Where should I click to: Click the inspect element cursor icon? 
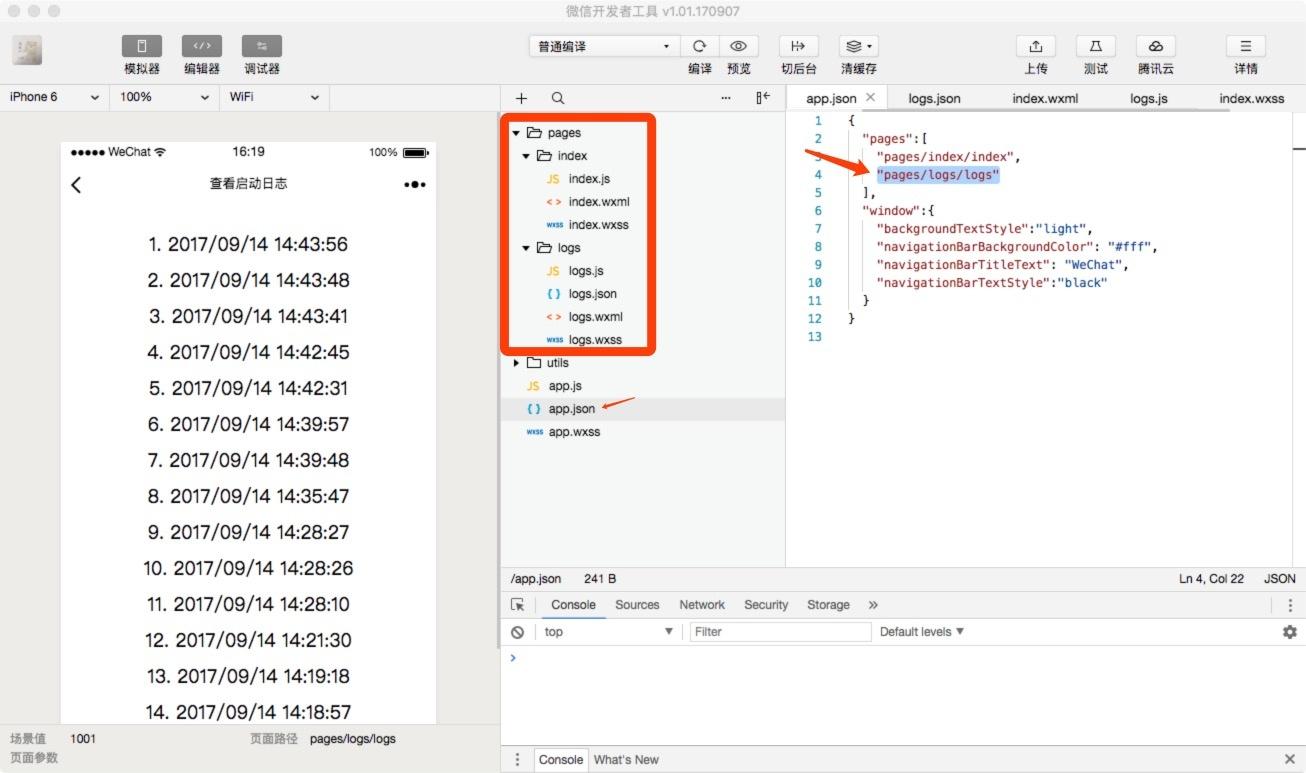click(x=517, y=605)
